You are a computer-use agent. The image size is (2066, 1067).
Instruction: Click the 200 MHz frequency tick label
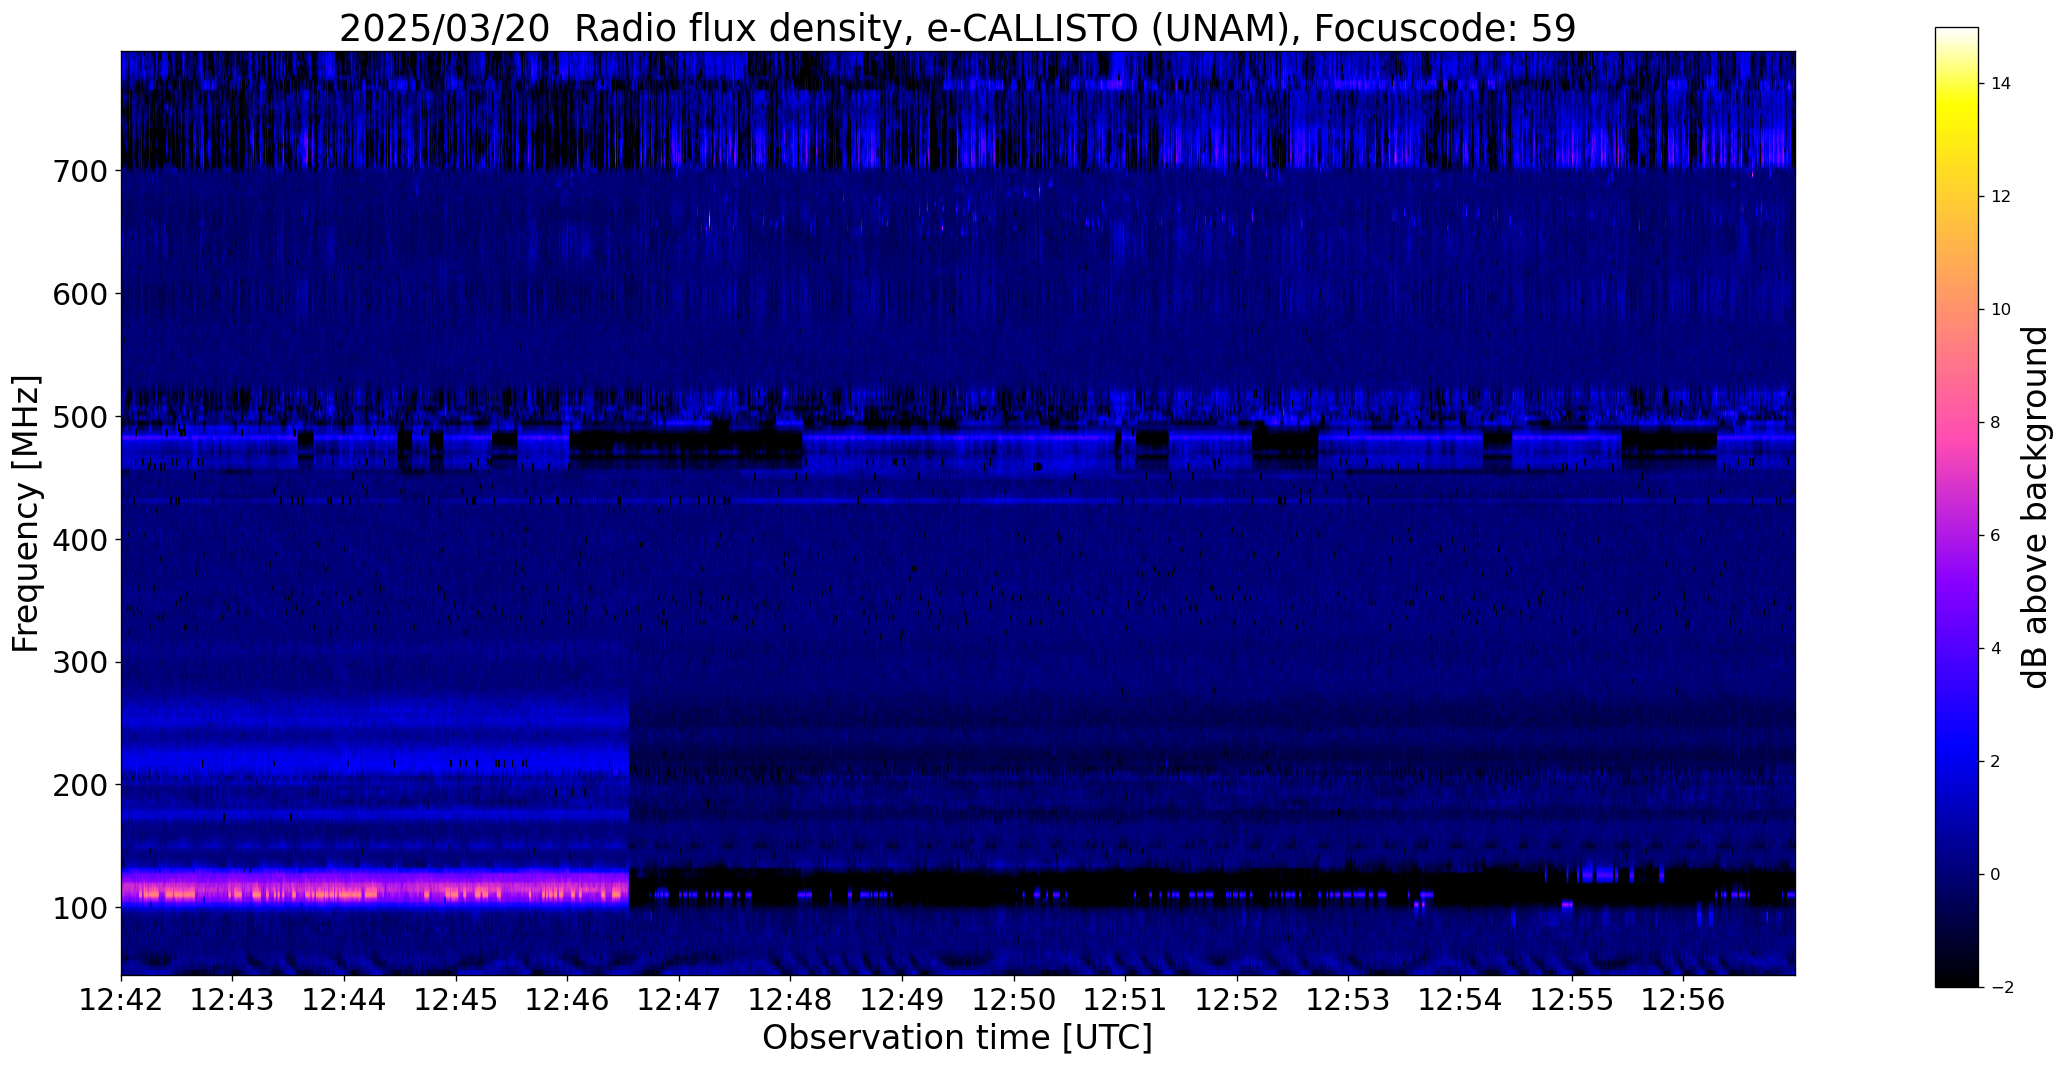point(79,785)
